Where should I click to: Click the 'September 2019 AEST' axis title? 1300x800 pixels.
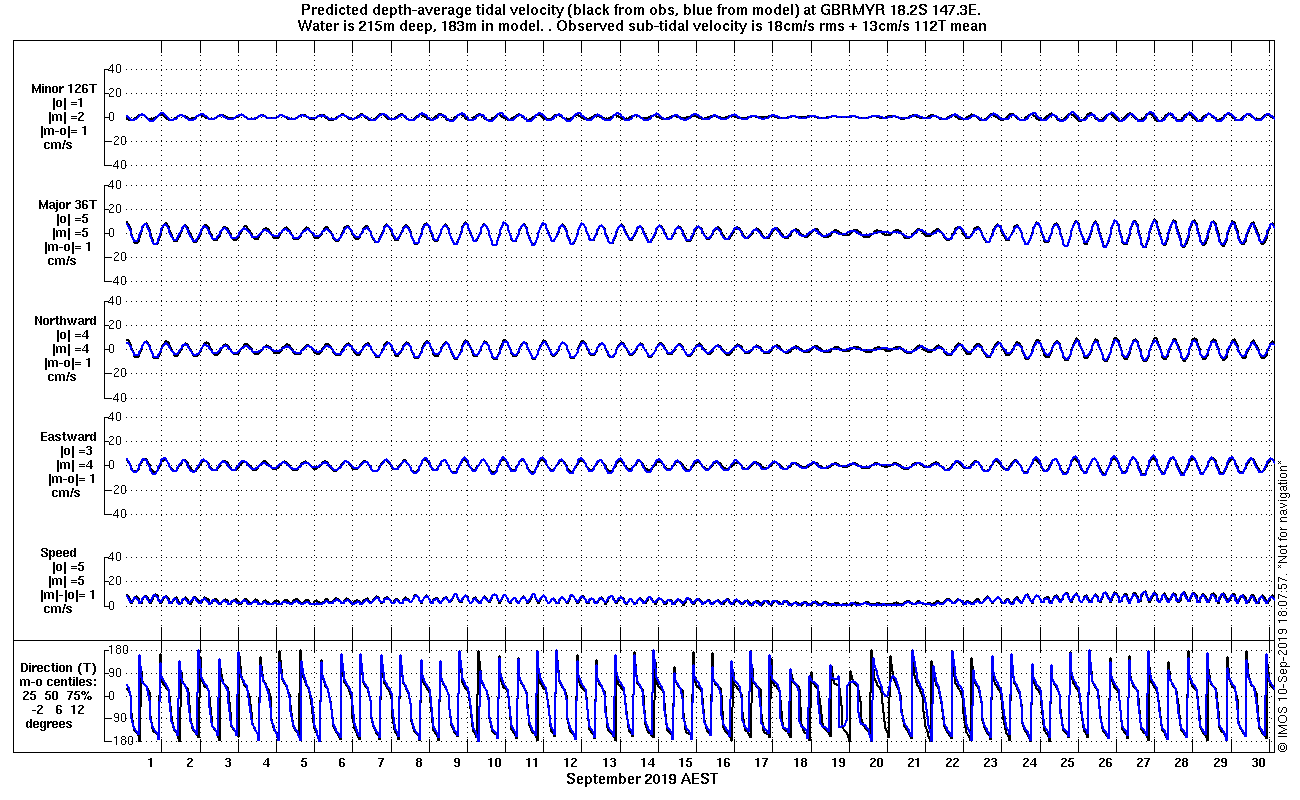pyautogui.click(x=642, y=779)
